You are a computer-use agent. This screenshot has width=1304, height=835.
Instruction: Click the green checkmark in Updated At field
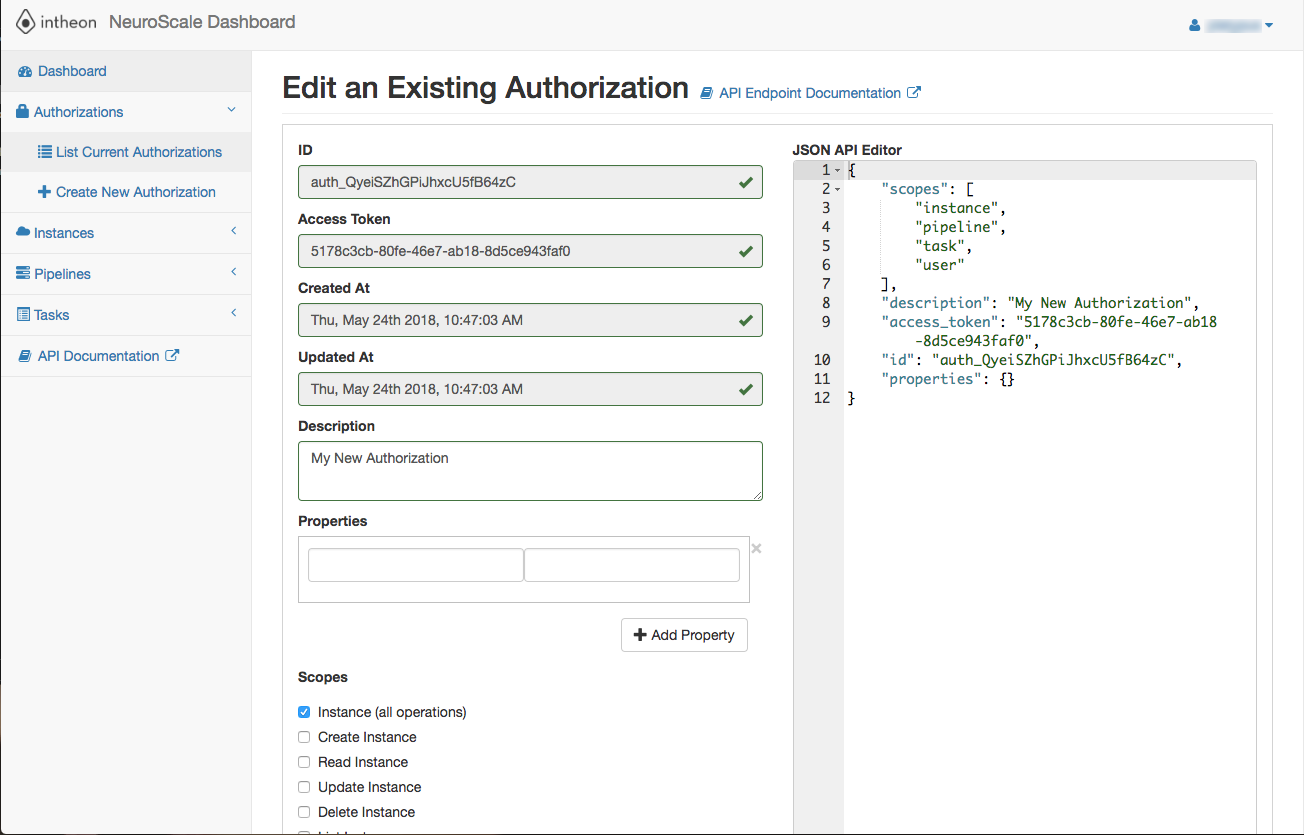[745, 389]
